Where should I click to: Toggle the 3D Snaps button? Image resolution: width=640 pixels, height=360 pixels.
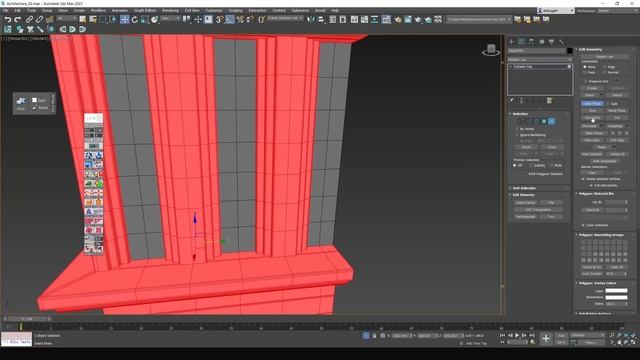[220, 19]
